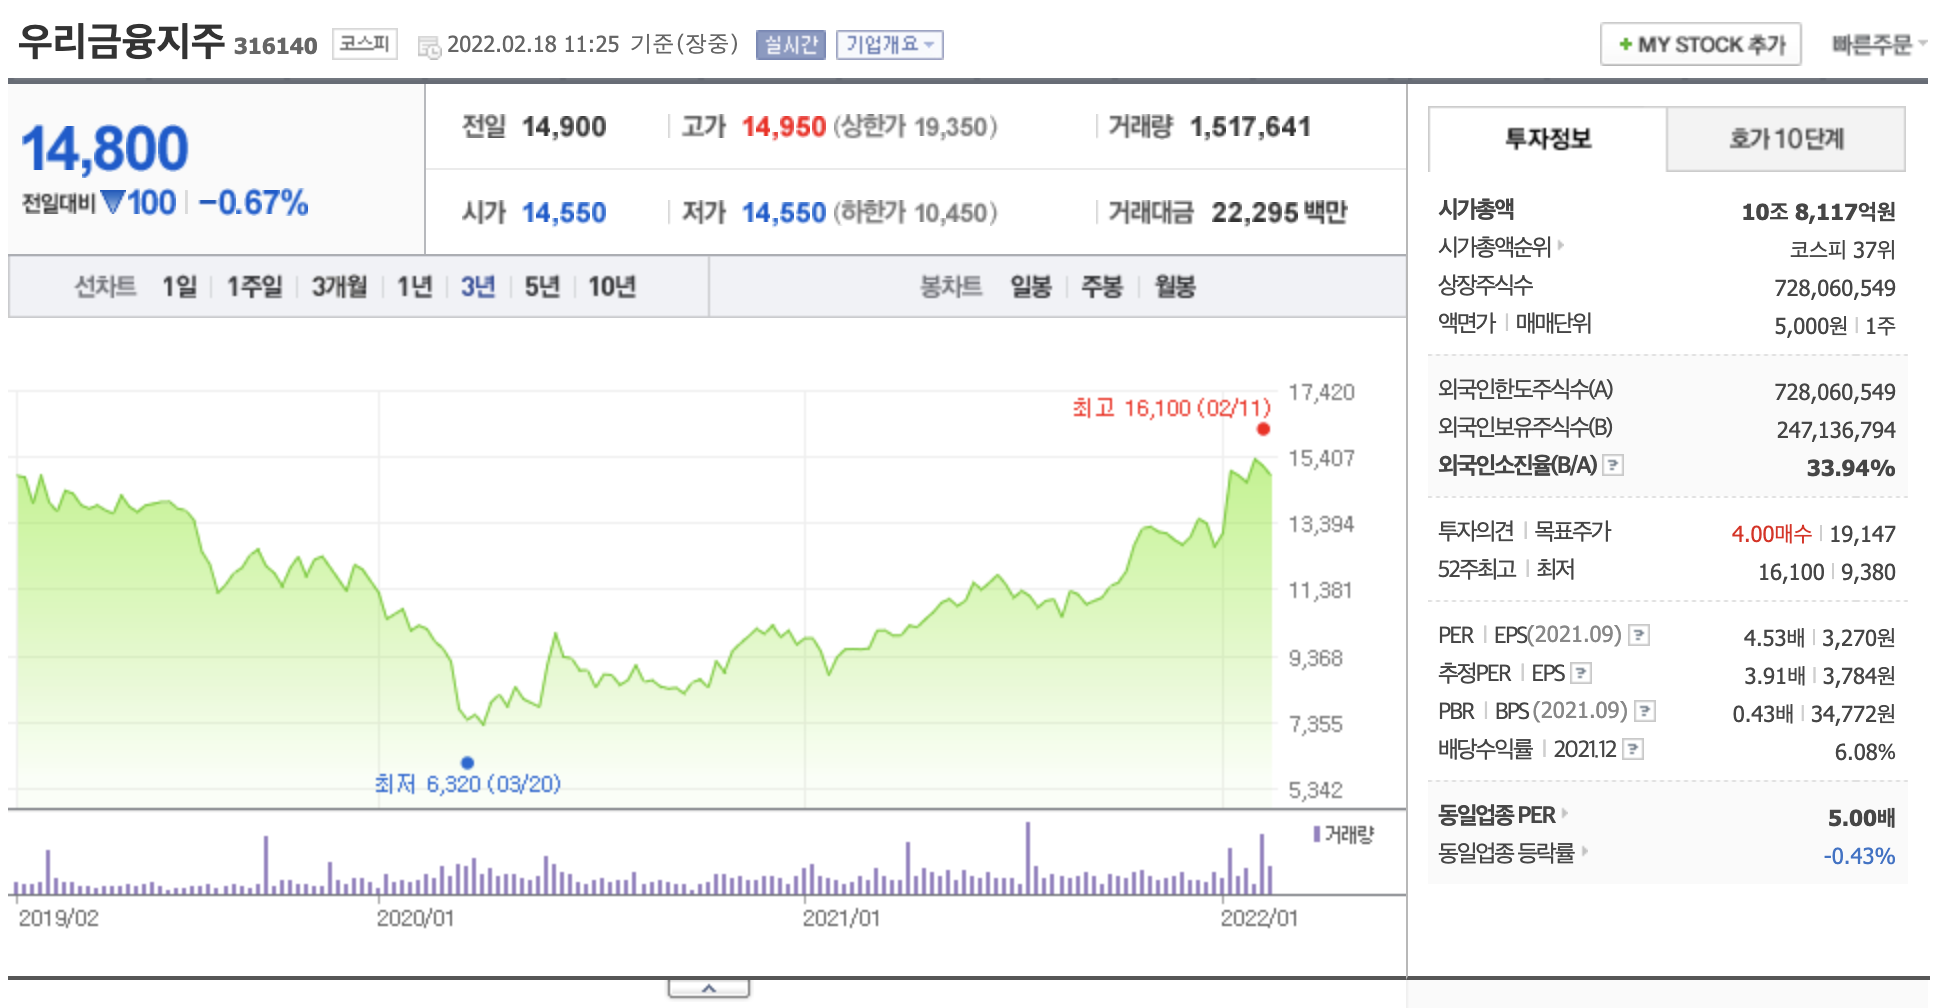Select the 3년 line chart period
The image size is (1938, 1008).
click(478, 287)
